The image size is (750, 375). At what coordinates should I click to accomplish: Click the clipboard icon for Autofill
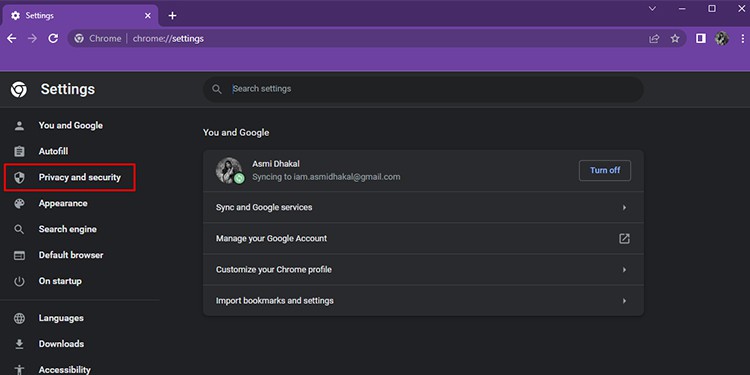[x=19, y=152]
